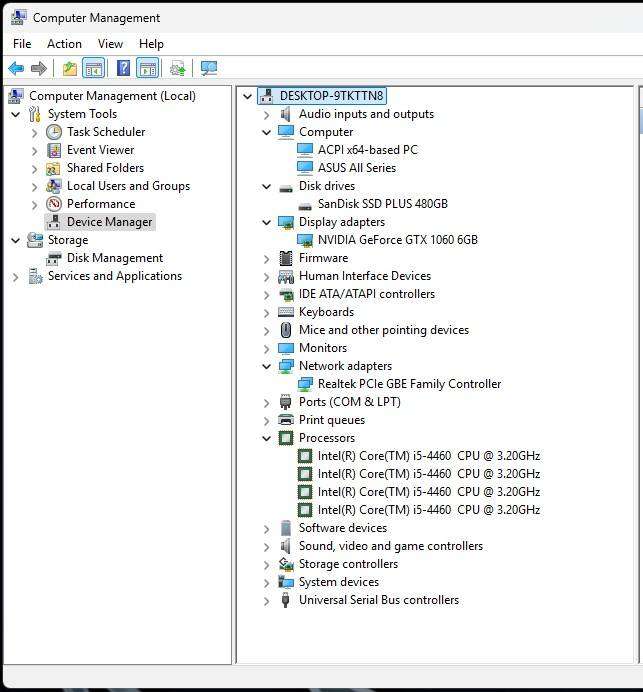This screenshot has height=692, width=643.
Task: Expand Services and Applications node
Action: click(x=16, y=276)
